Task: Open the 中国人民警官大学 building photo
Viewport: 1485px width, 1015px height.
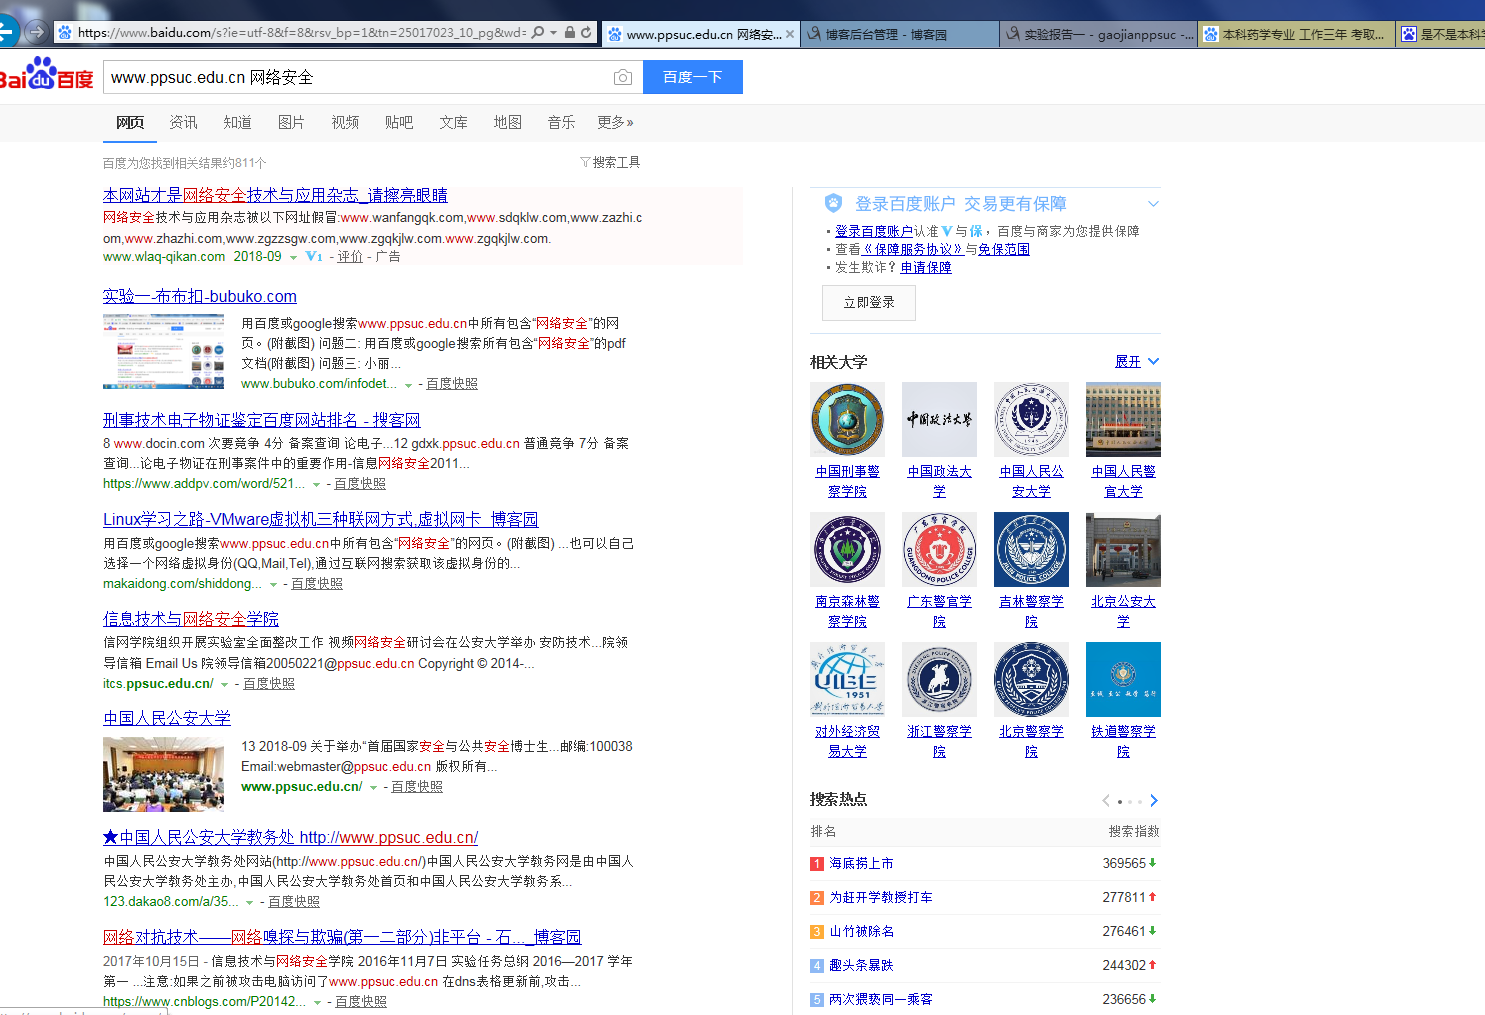Action: (1123, 419)
